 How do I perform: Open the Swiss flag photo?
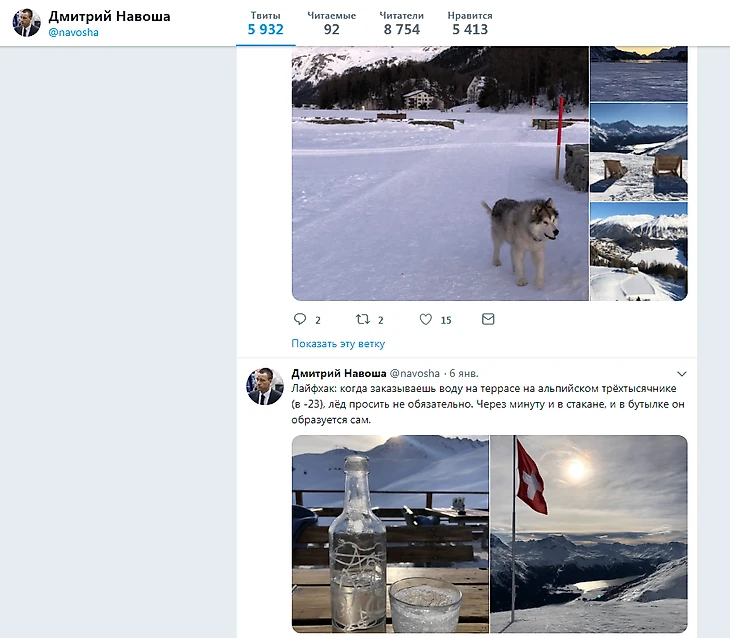pos(589,535)
